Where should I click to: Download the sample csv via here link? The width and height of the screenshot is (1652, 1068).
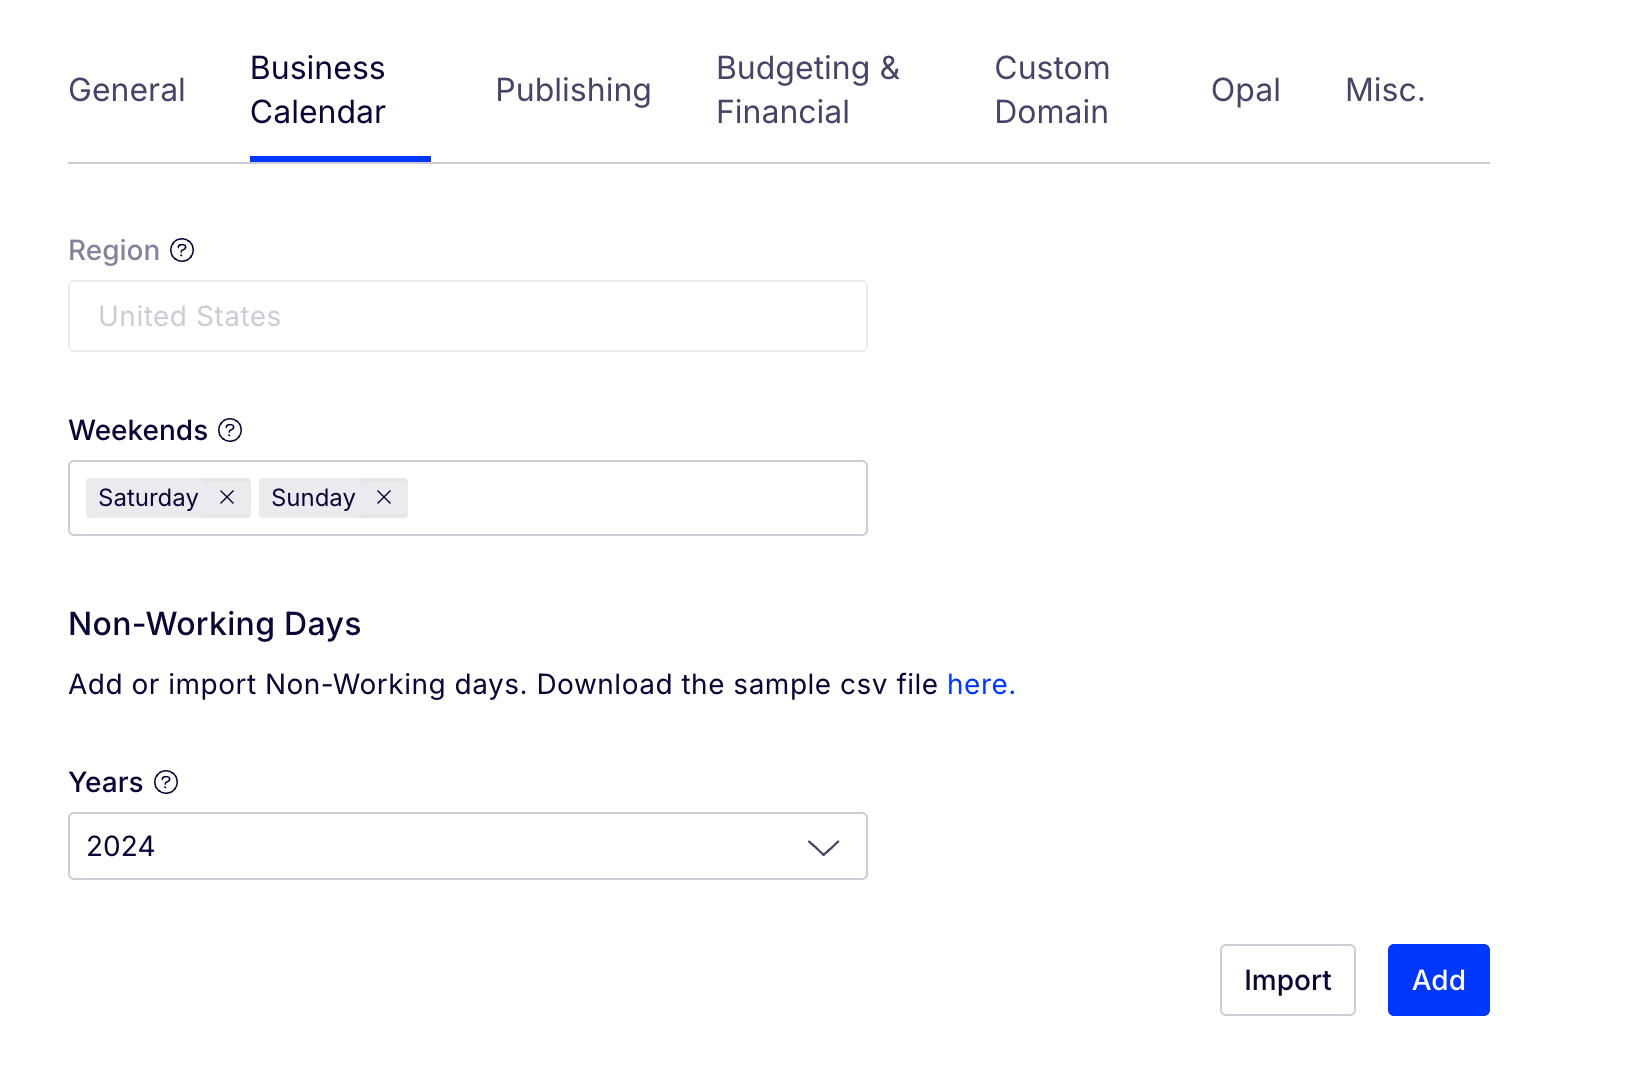(981, 684)
